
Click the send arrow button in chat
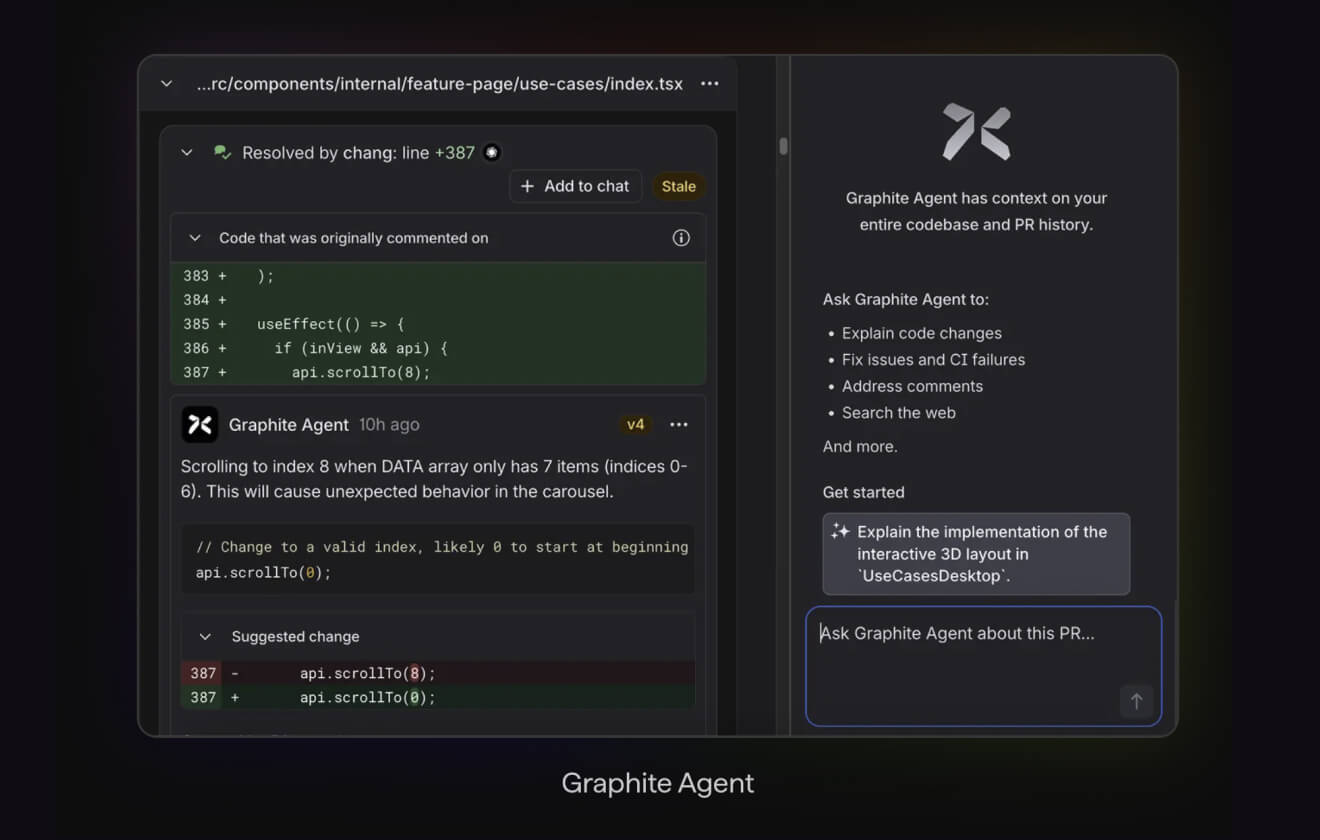pyautogui.click(x=1136, y=702)
